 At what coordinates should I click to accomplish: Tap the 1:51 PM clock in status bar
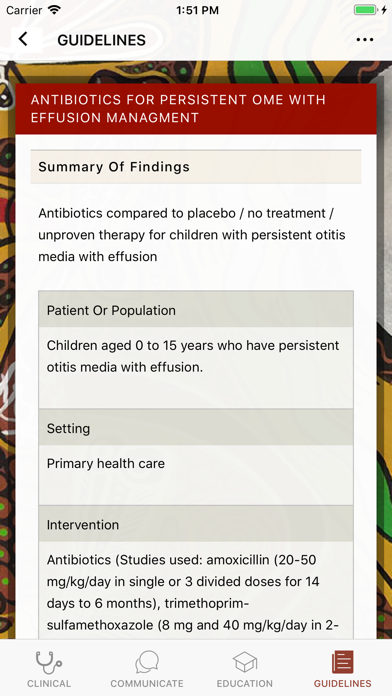[197, 10]
